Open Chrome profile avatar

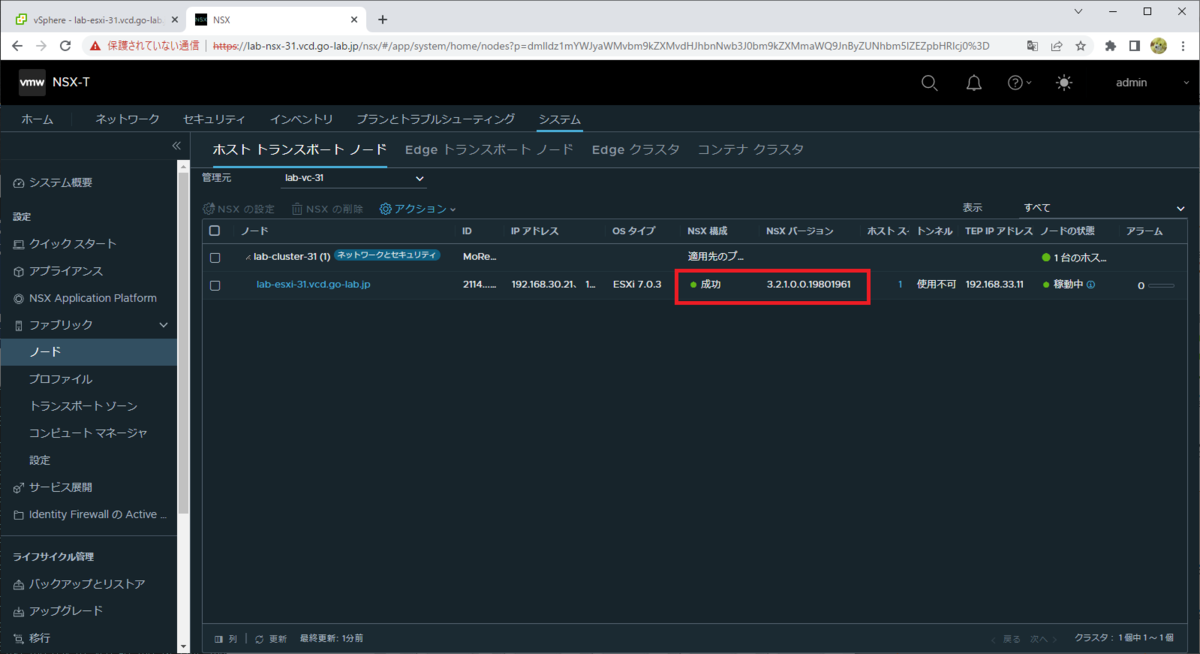(x=1159, y=46)
